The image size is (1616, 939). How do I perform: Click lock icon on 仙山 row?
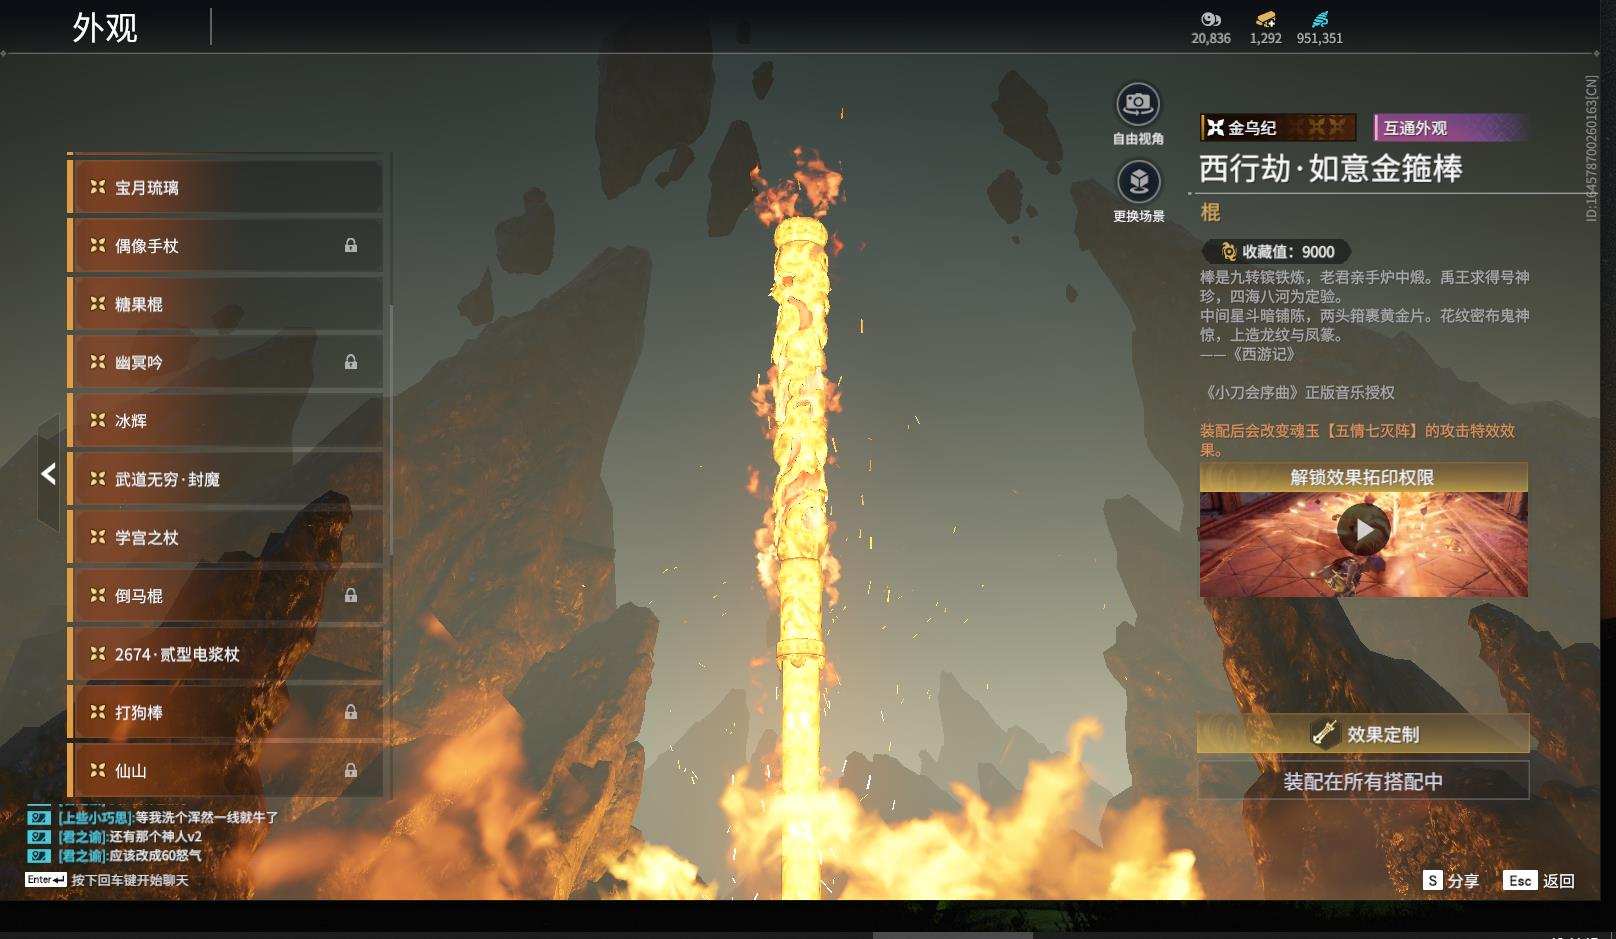tap(351, 770)
